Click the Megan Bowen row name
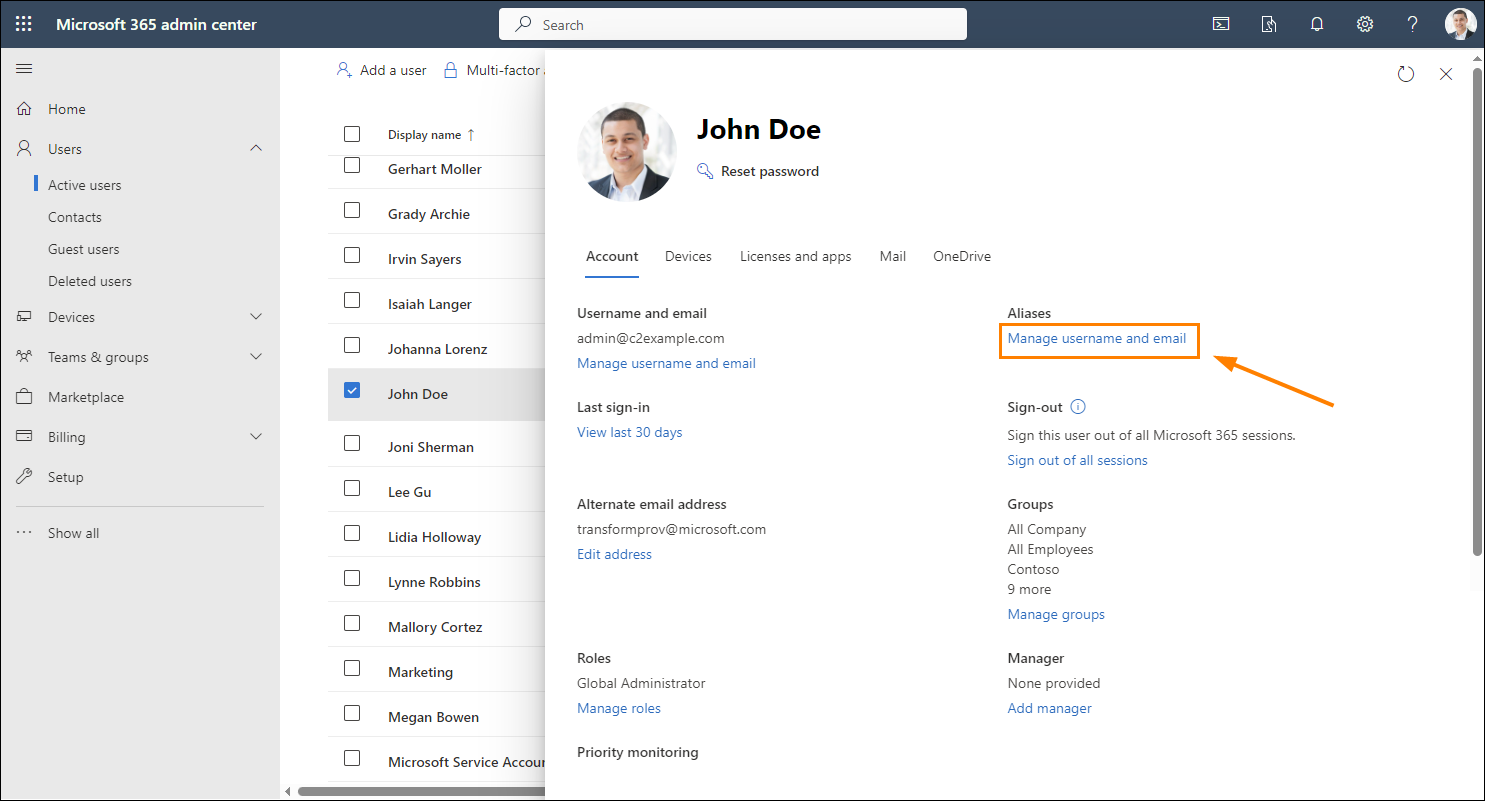 tap(433, 717)
